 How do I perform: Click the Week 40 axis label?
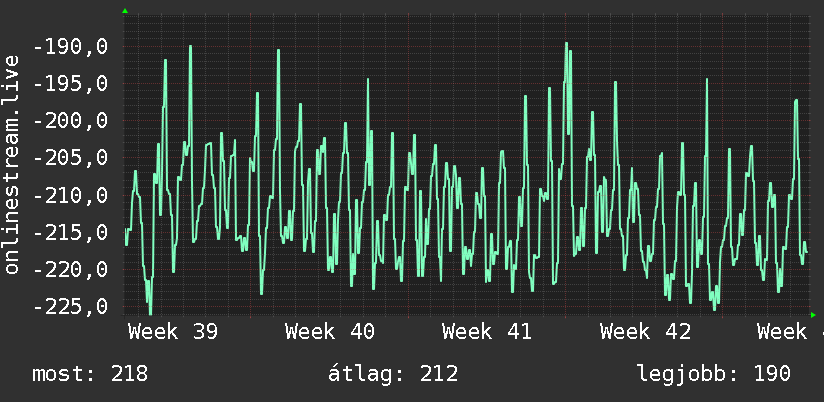click(330, 332)
